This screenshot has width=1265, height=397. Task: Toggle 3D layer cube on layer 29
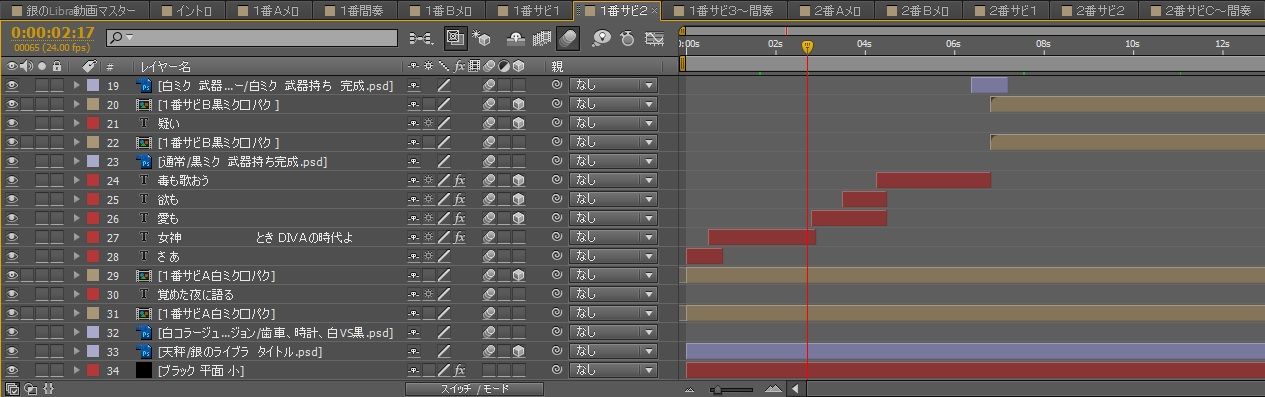[519, 276]
